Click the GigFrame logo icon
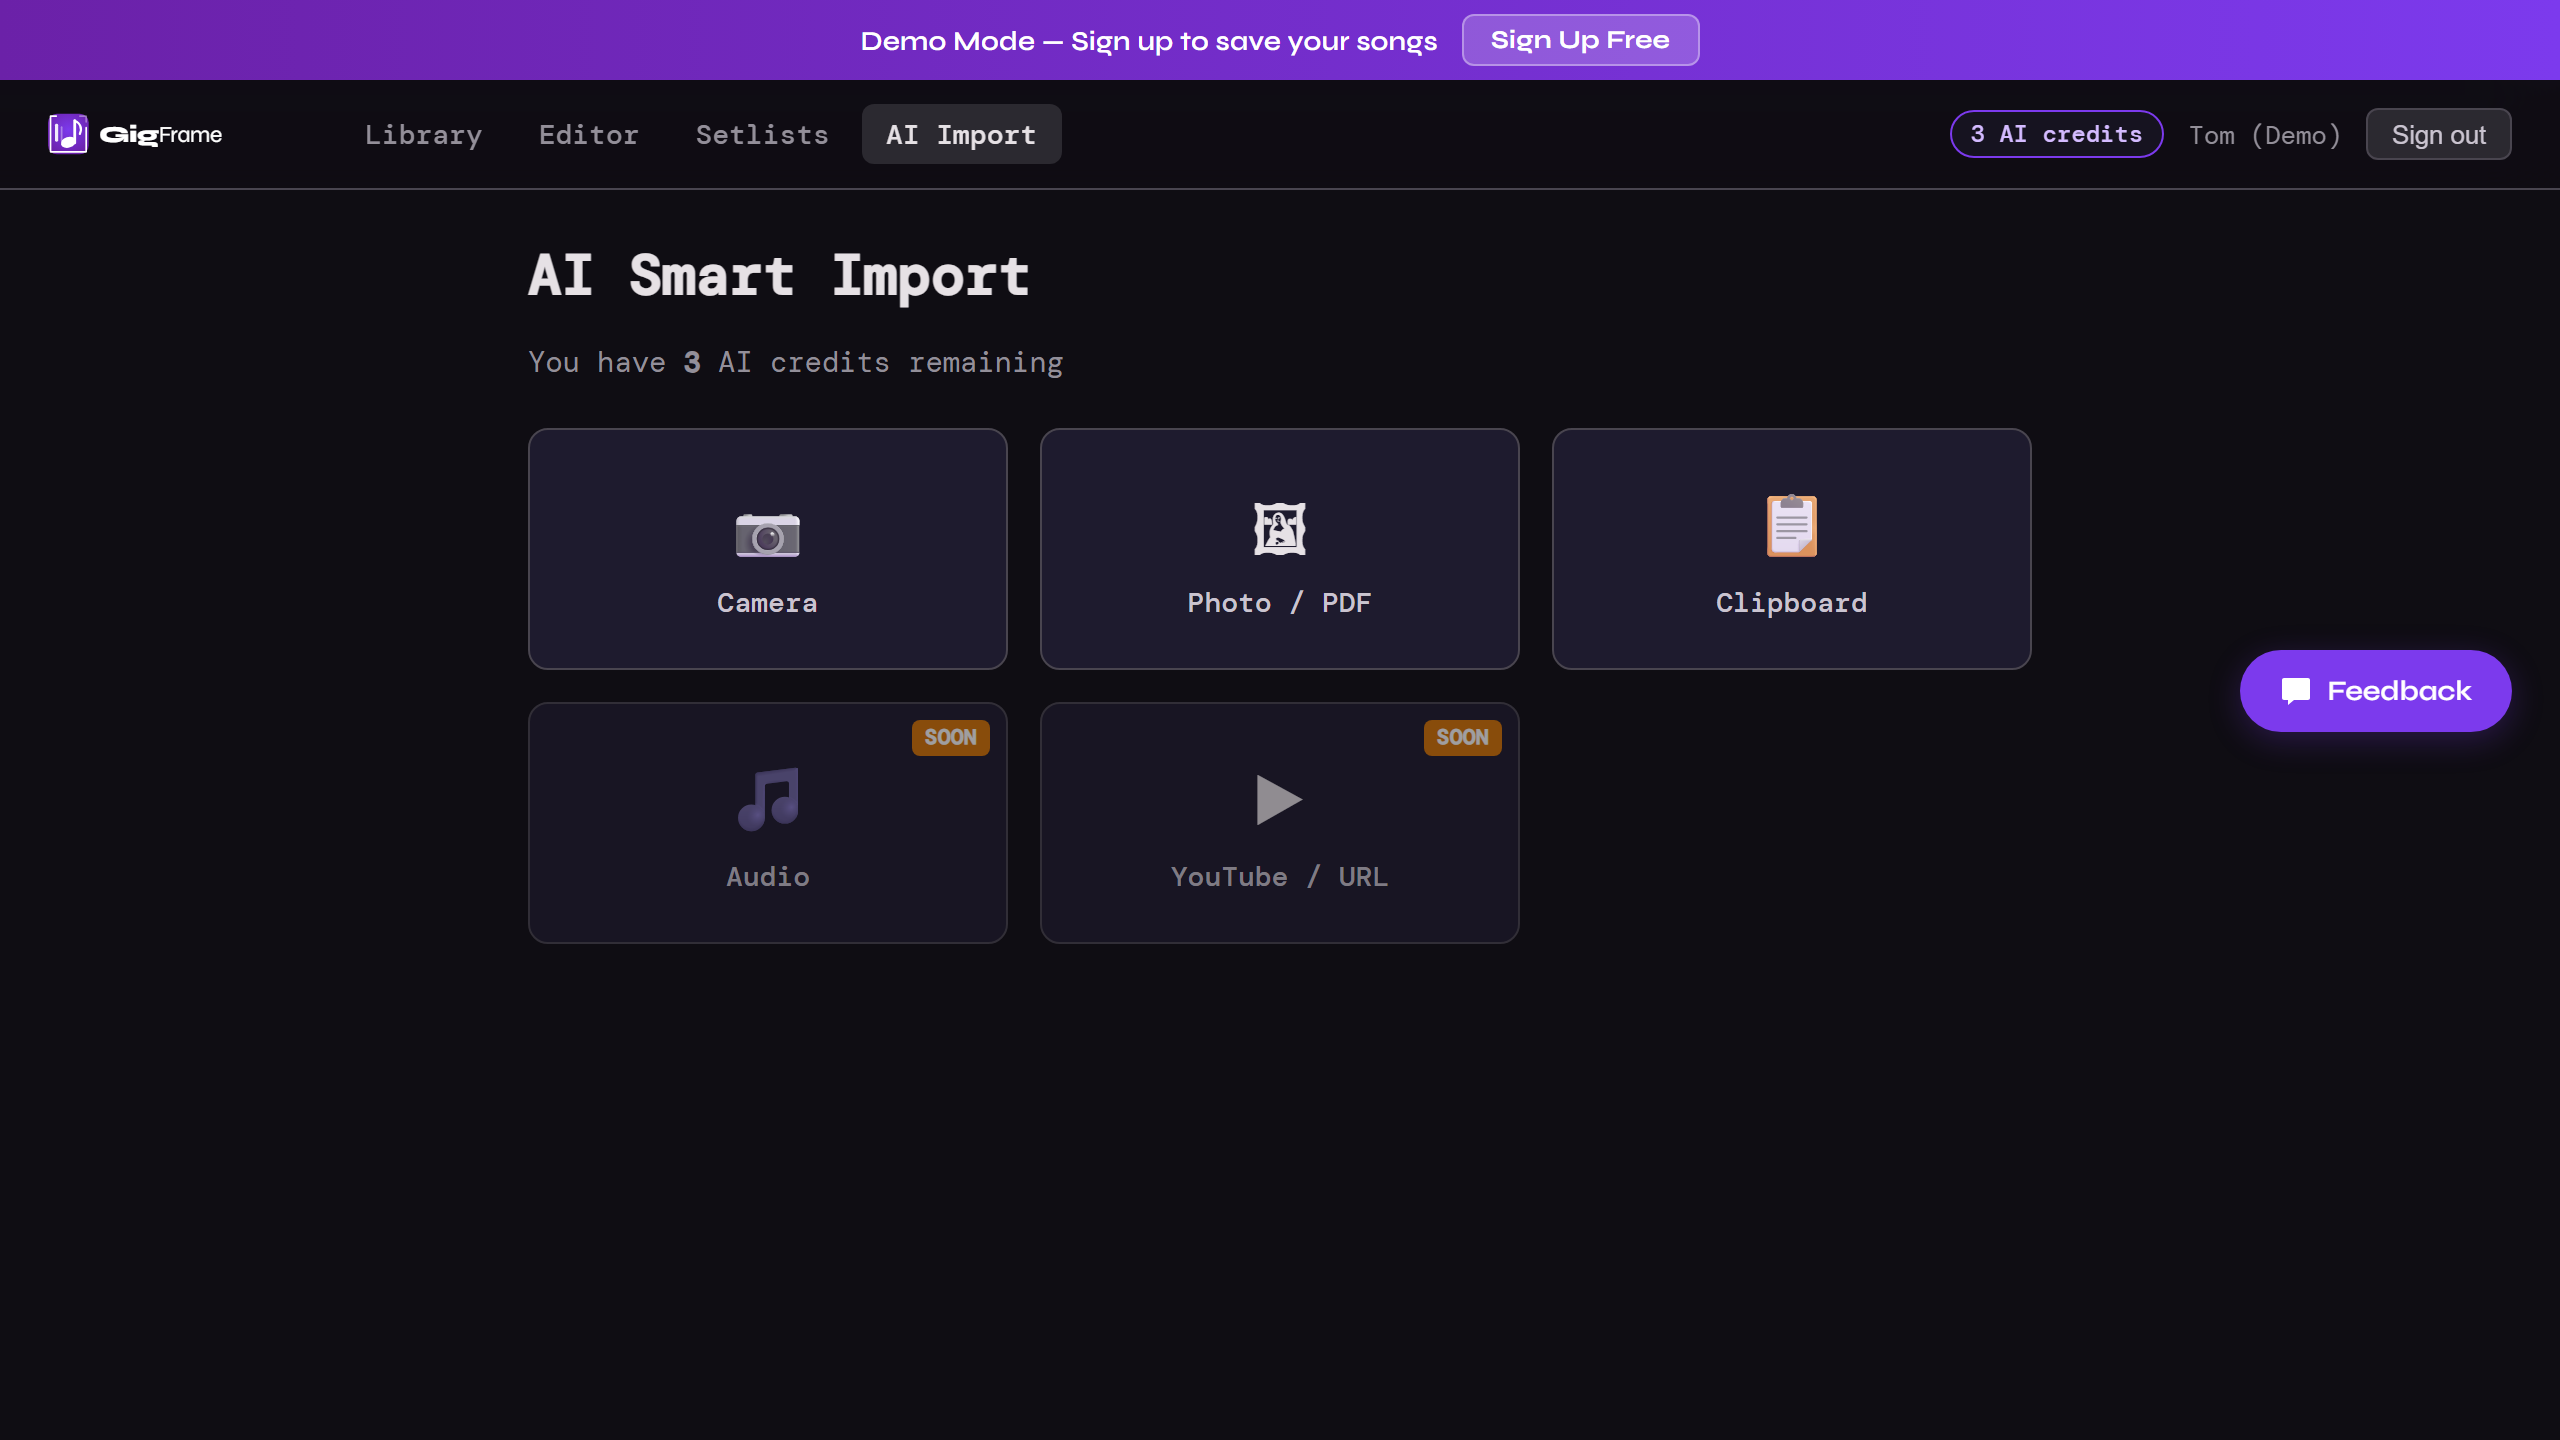This screenshot has height=1440, width=2560. [67, 133]
